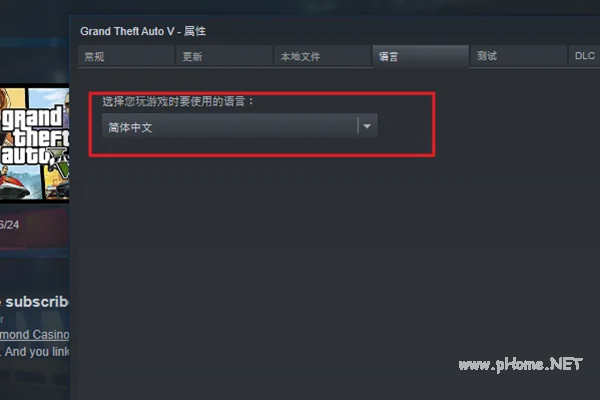Expand the language dropdown arrow

tap(367, 126)
